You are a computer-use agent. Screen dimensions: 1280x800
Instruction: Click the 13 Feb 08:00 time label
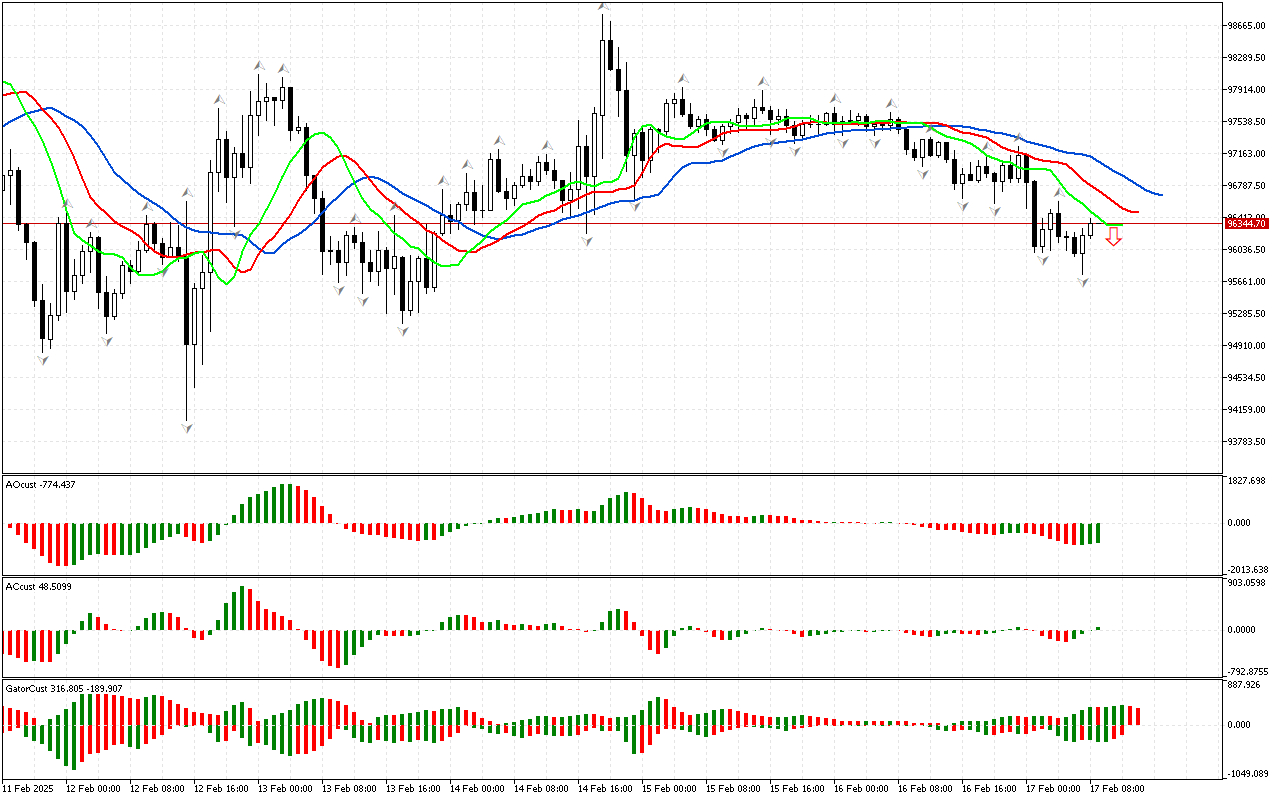tap(349, 789)
